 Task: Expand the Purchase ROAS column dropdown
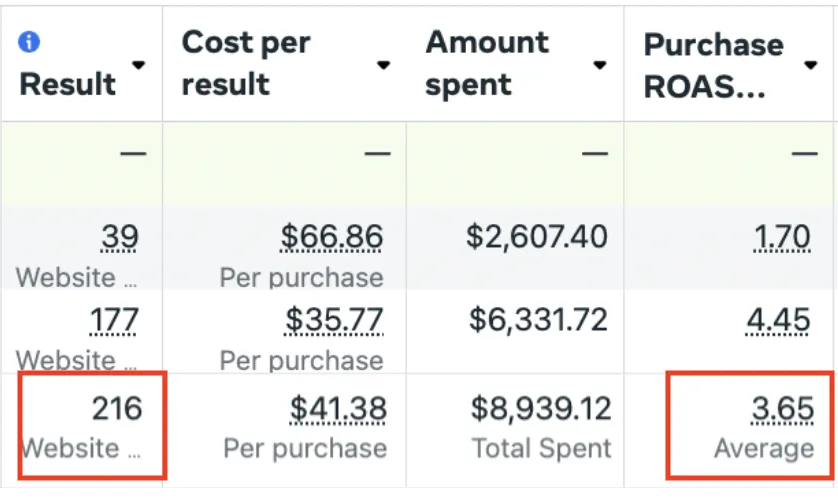coord(811,65)
